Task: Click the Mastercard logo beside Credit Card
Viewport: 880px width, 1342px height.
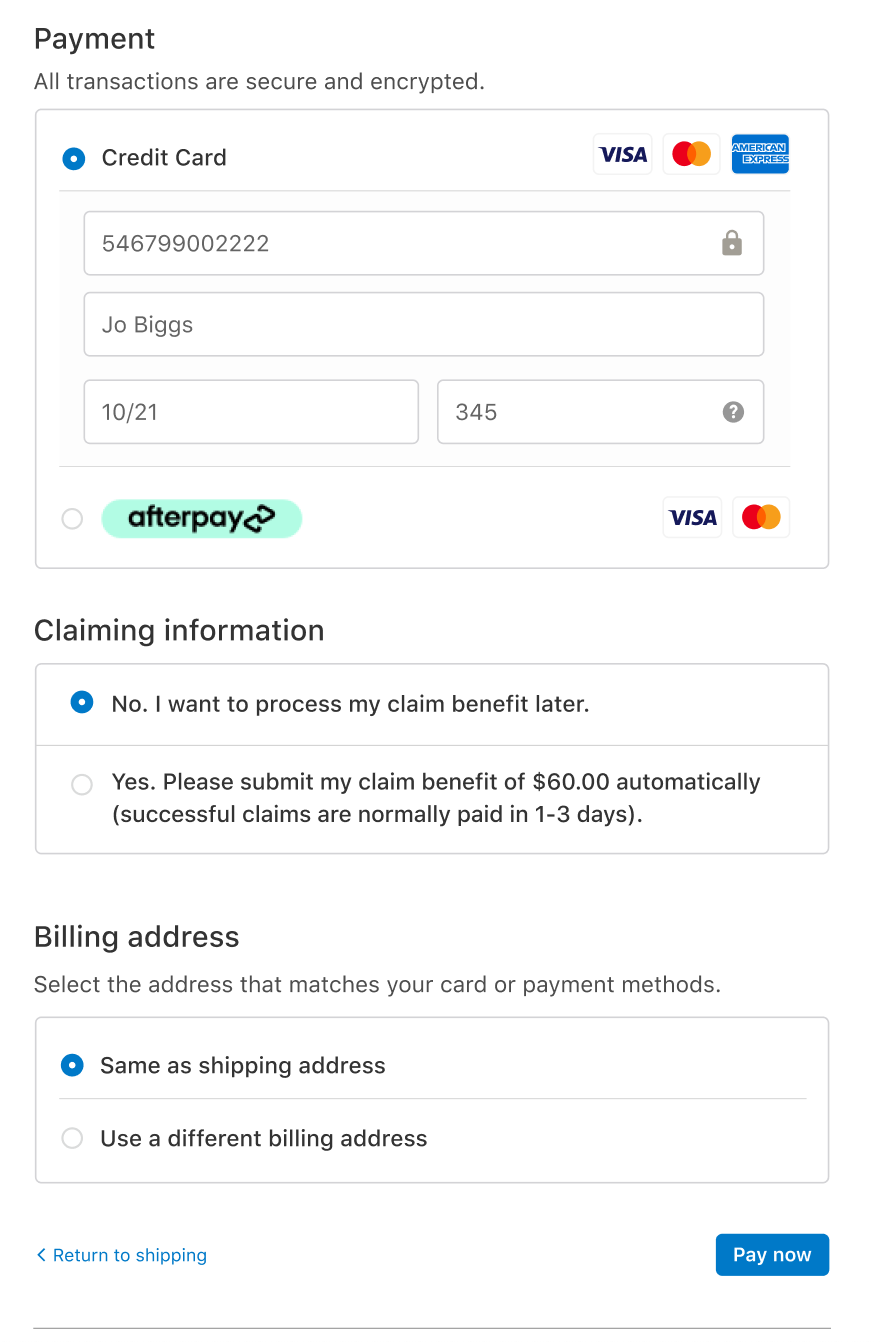Action: click(x=691, y=154)
